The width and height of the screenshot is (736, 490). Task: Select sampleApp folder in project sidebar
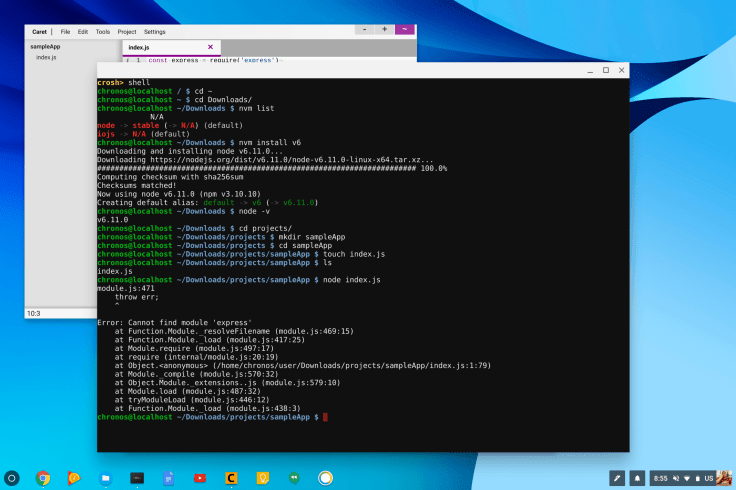(x=46, y=46)
